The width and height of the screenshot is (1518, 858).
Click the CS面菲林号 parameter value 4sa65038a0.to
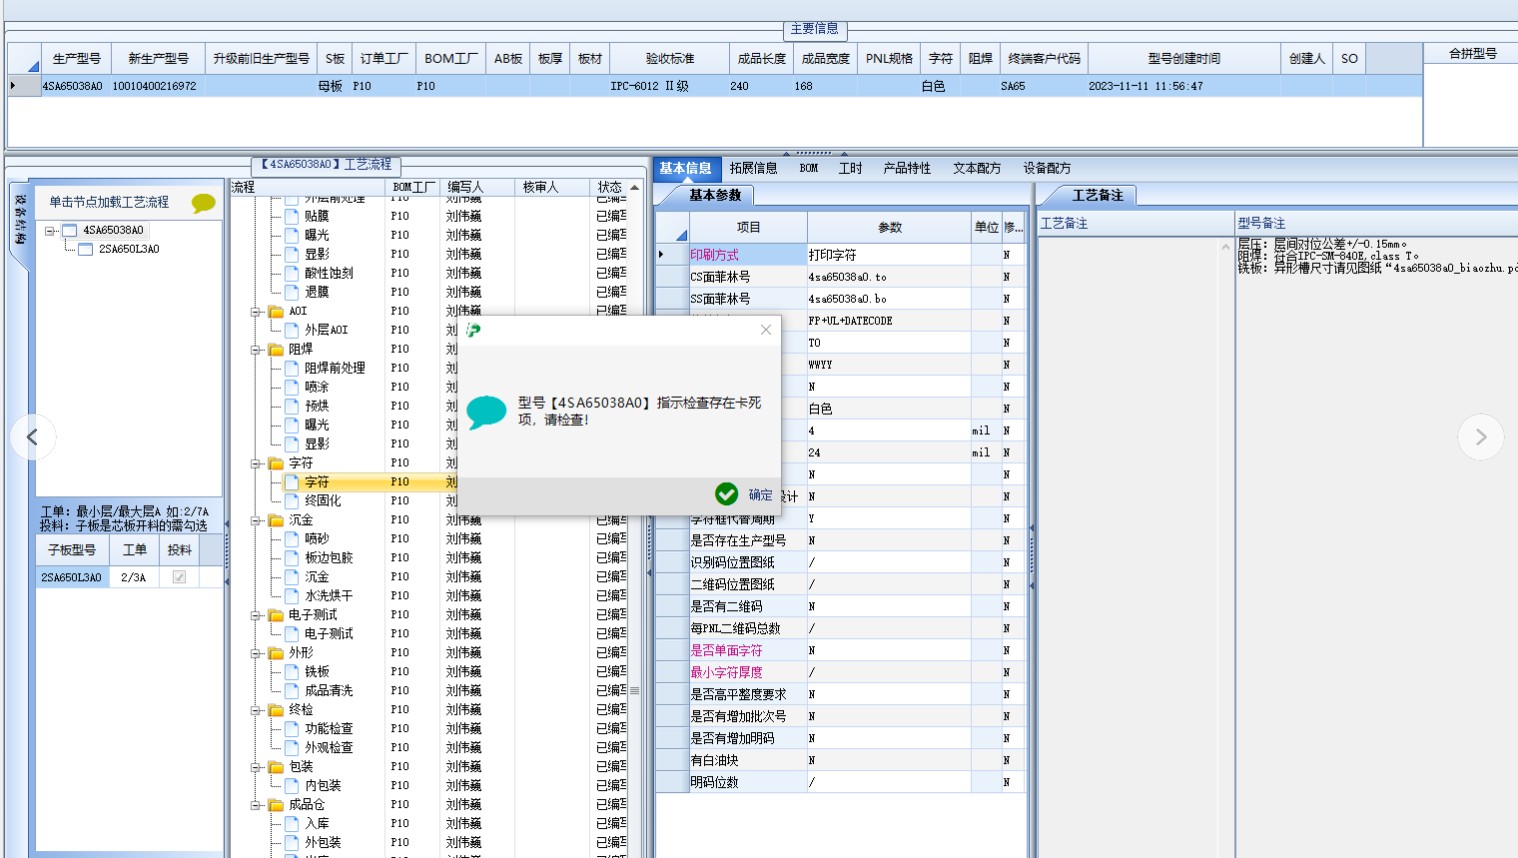pos(889,277)
